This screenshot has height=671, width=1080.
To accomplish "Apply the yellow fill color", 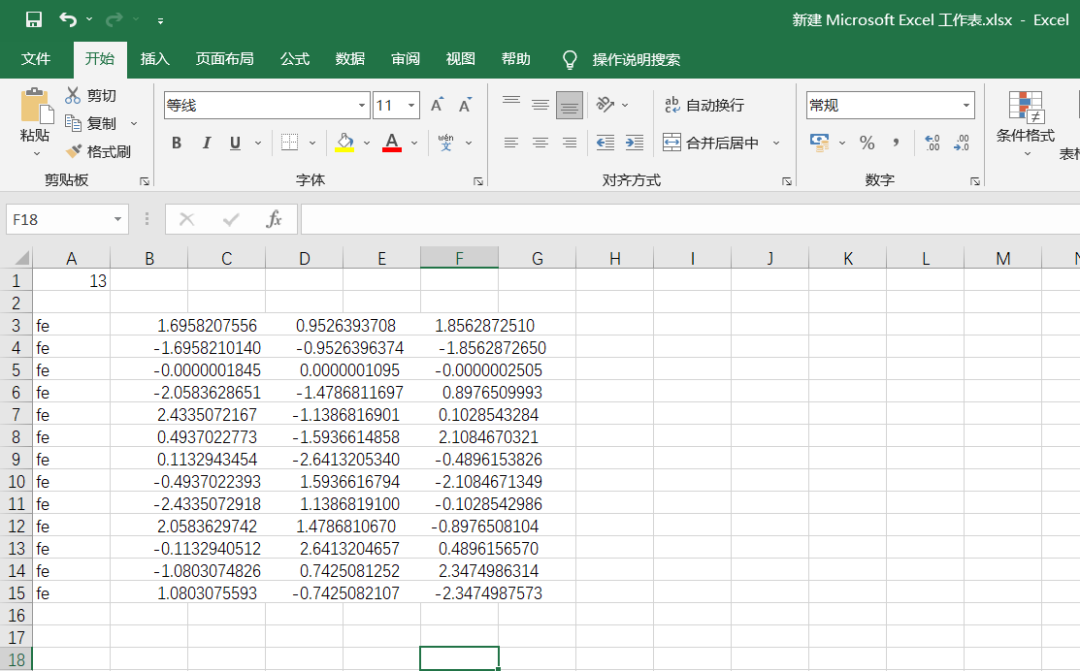I will click(344, 143).
